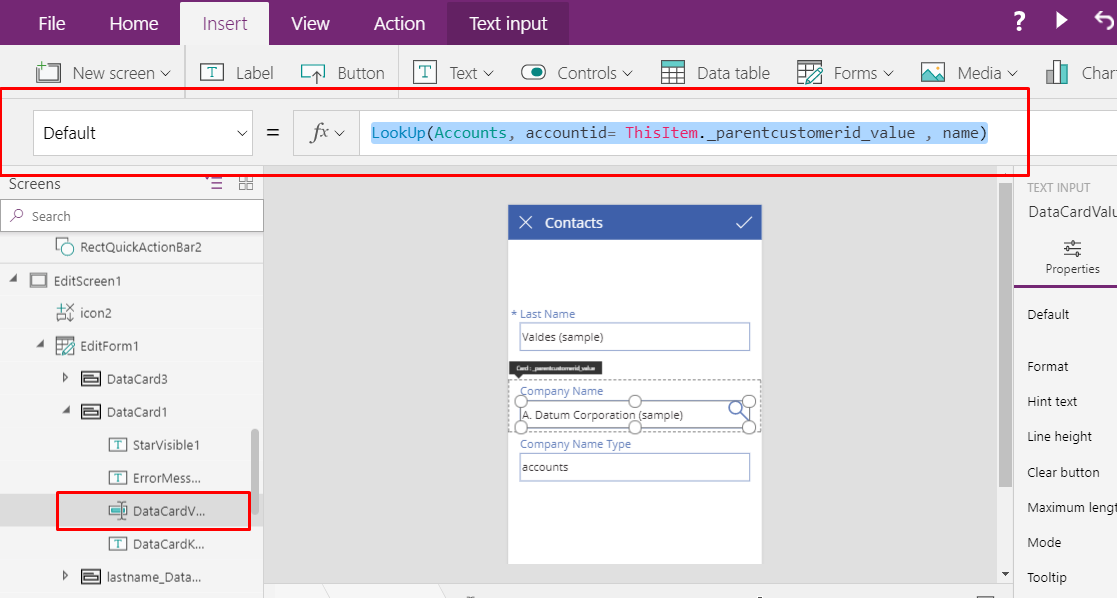Viewport: 1117px width, 598px height.
Task: Expand the DataCard3 tree node
Action: 66,378
